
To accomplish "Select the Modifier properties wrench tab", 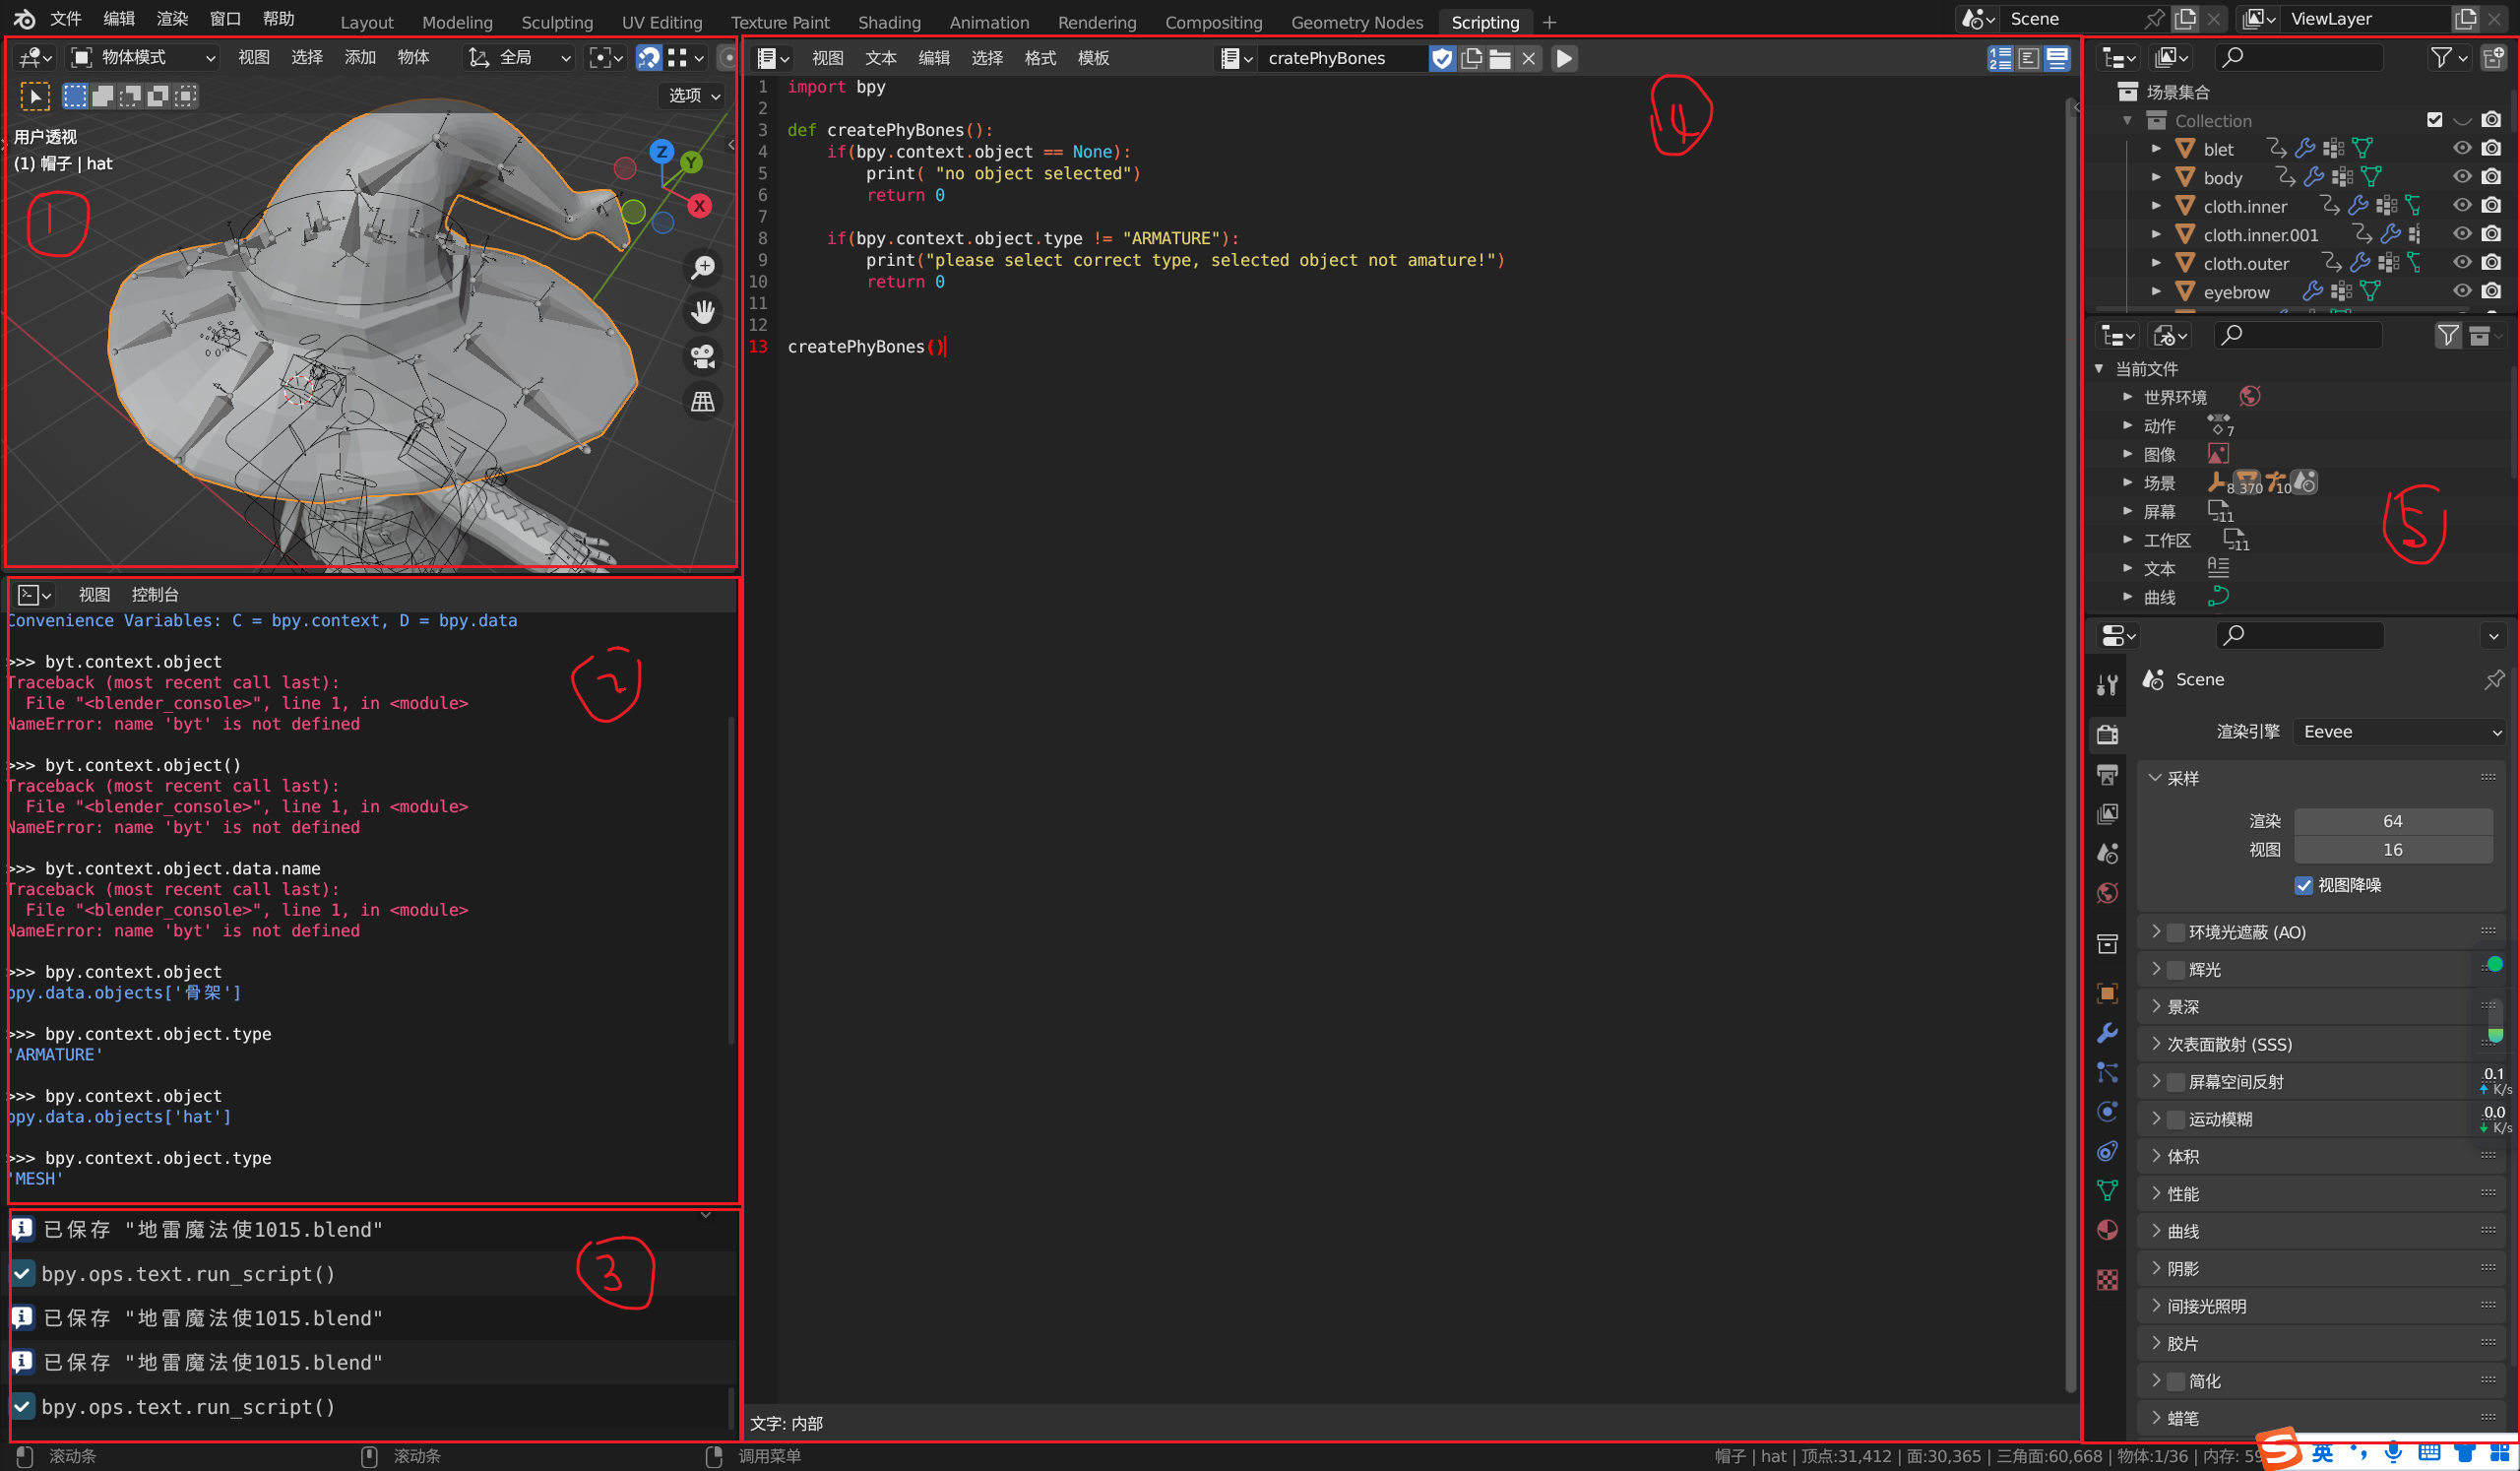I will 2108,1034.
